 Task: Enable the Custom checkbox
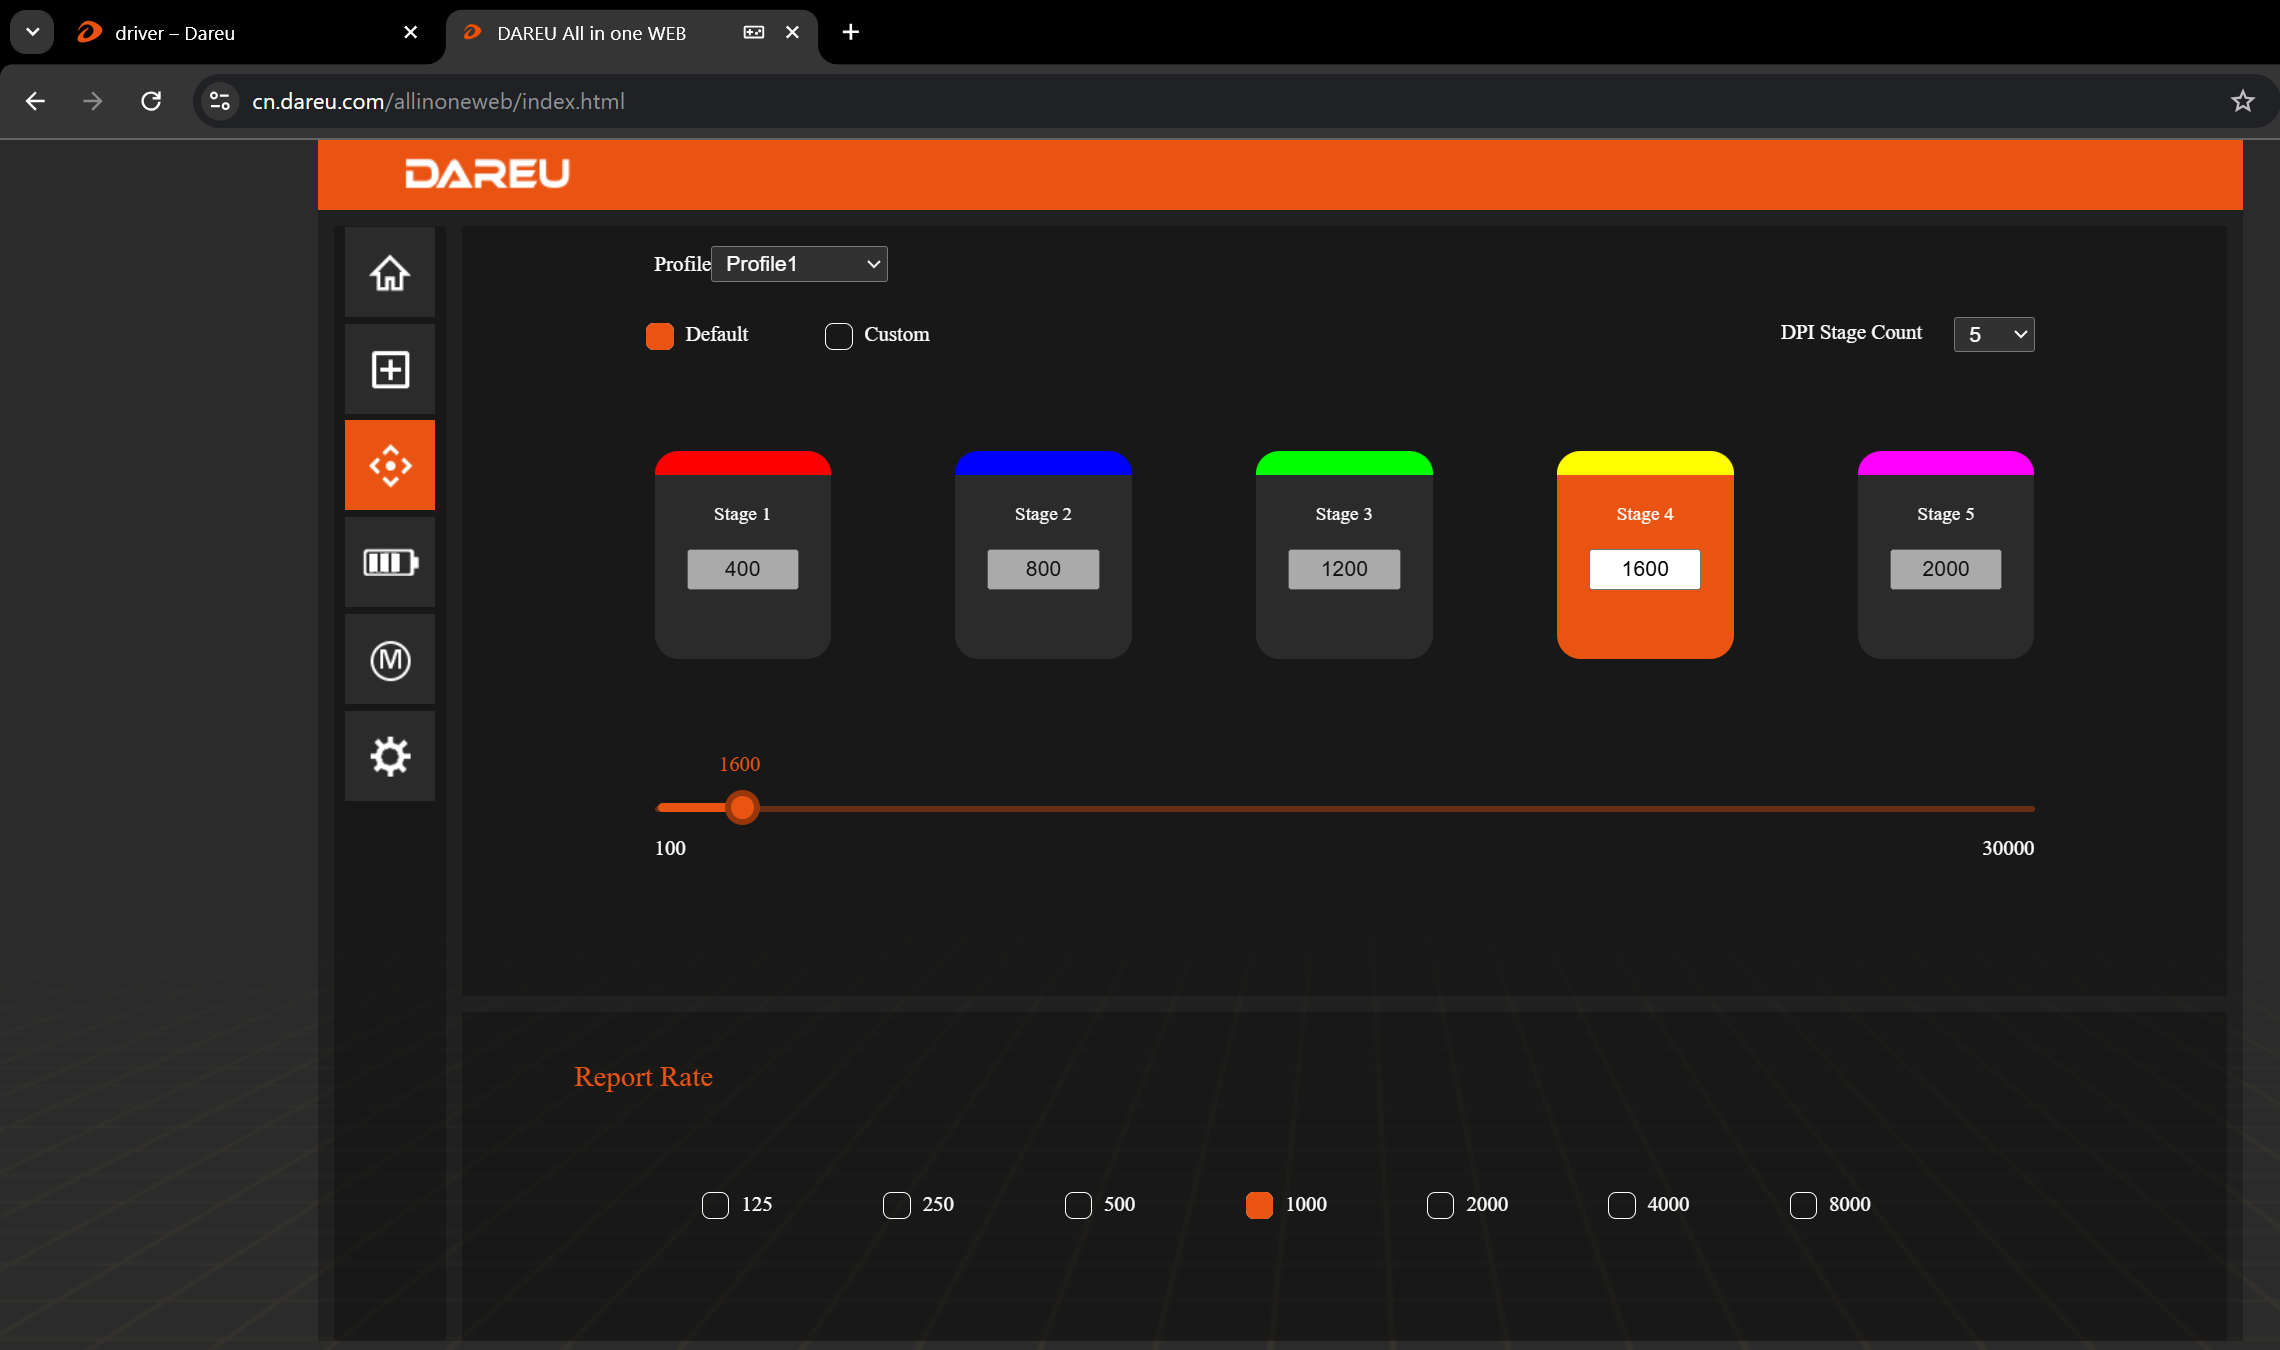pos(838,336)
